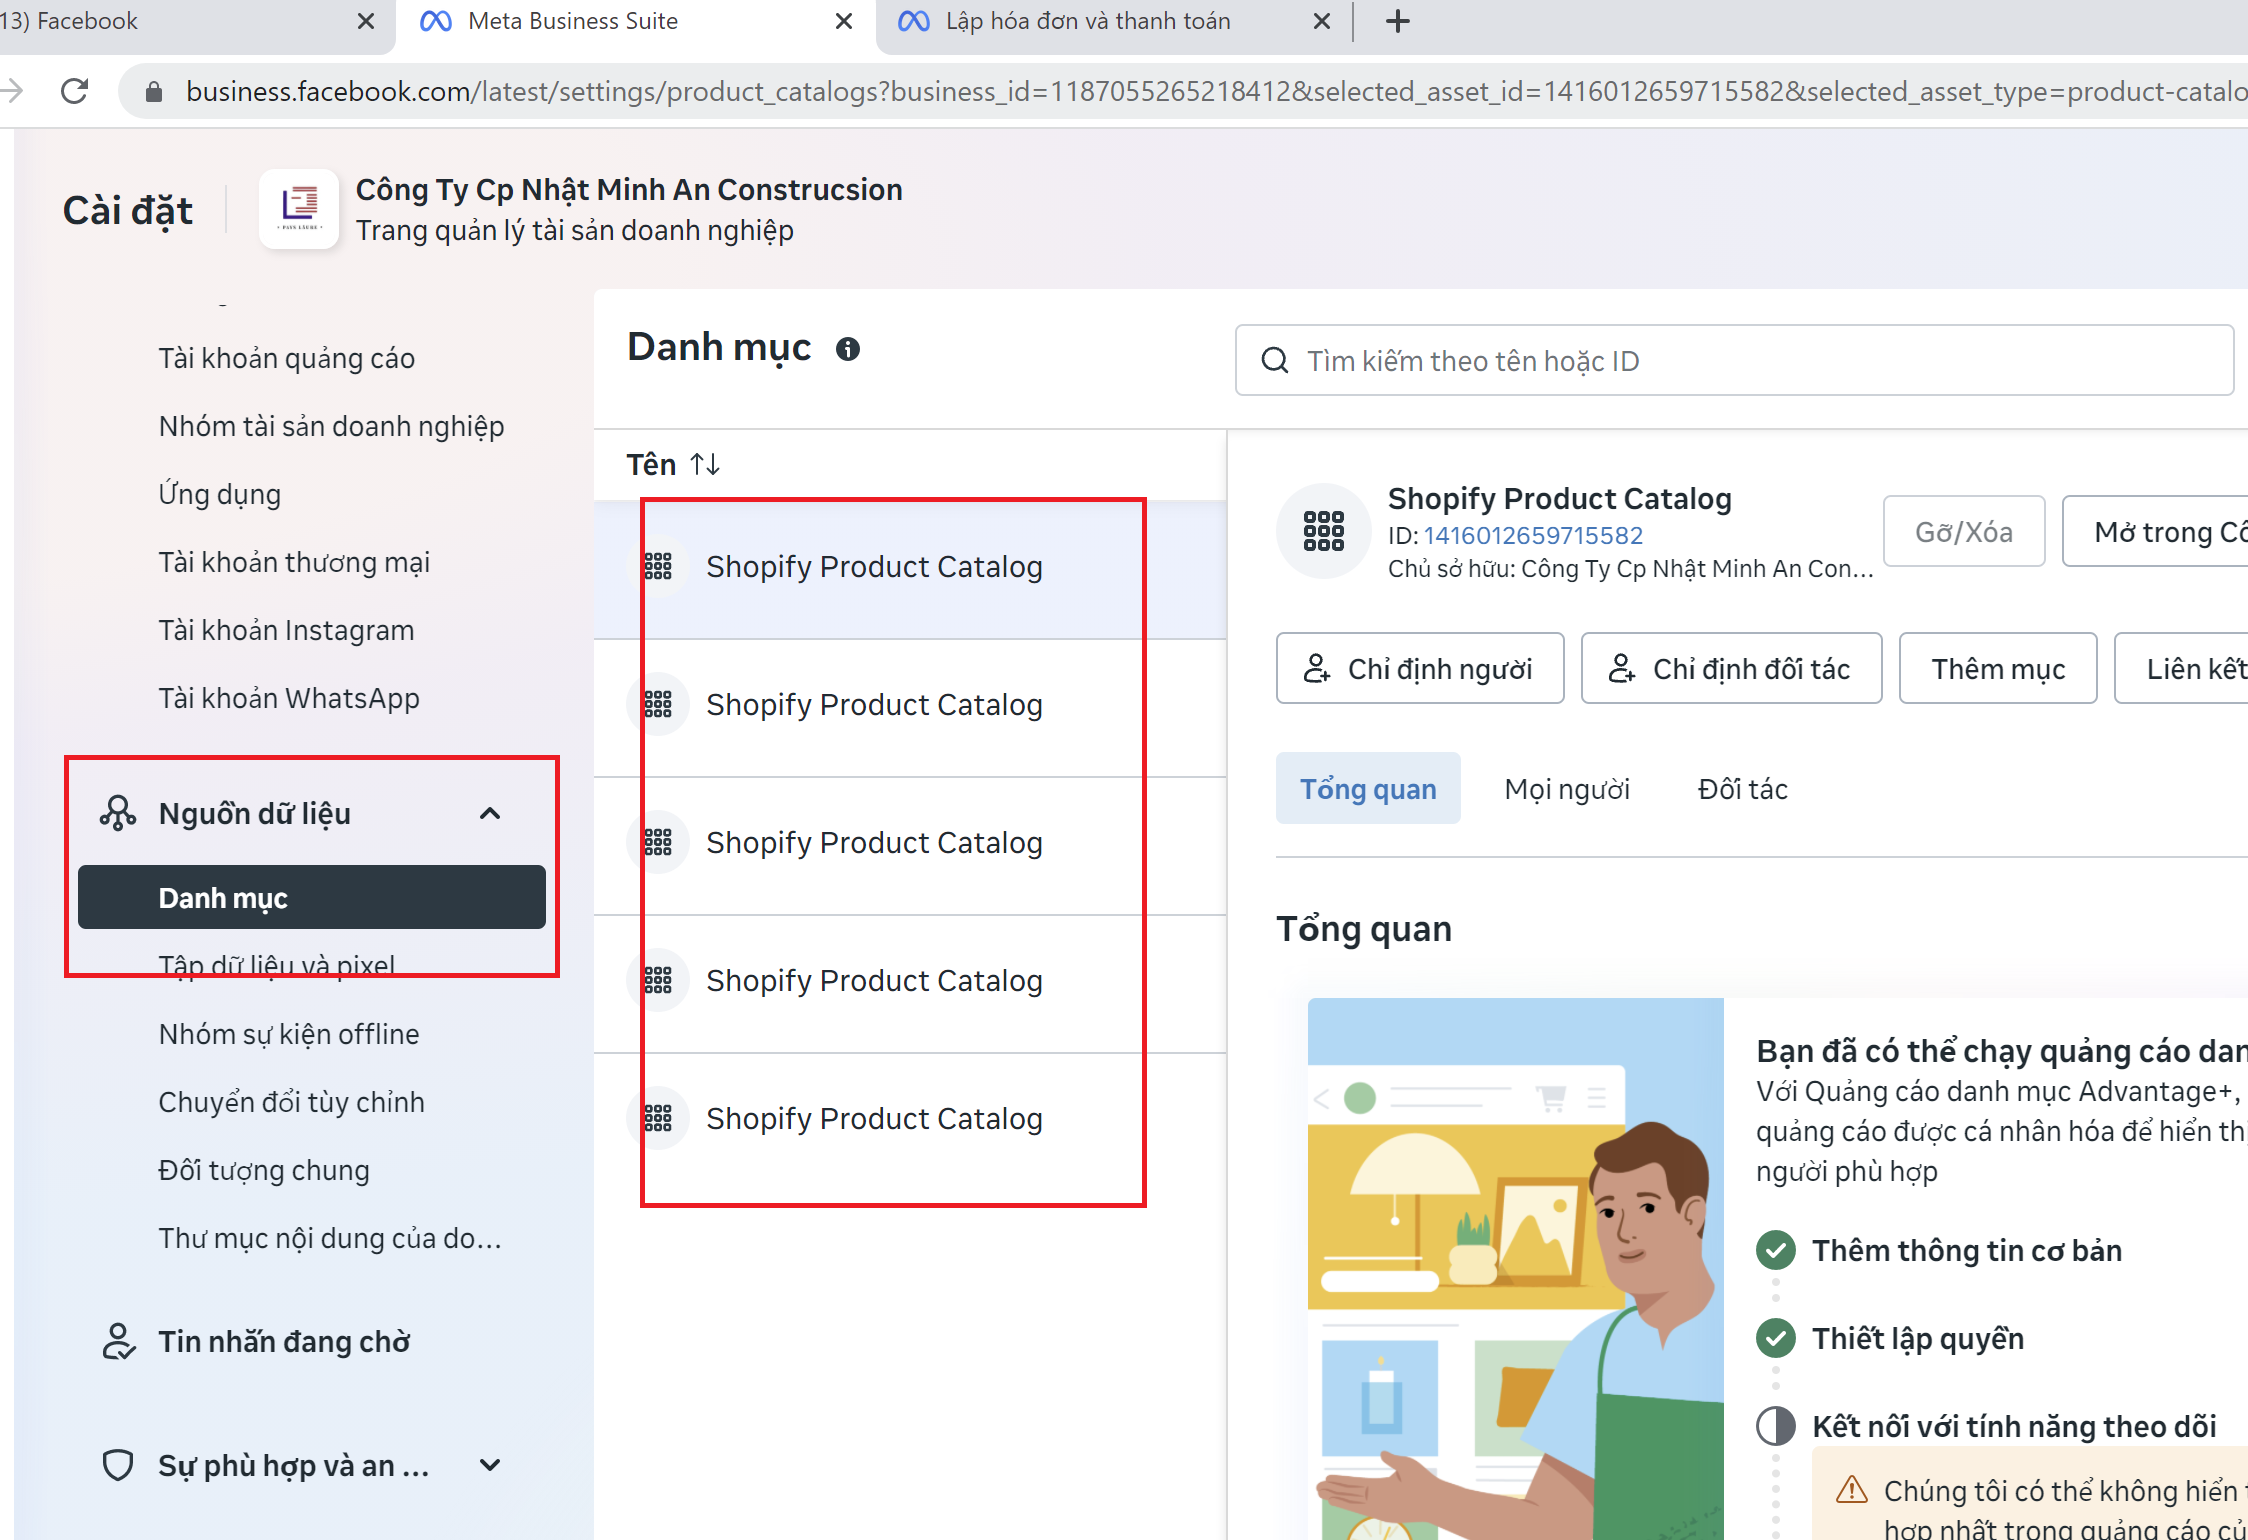Click the sort arrows next to Tên
This screenshot has width=2248, height=1540.
coord(705,464)
